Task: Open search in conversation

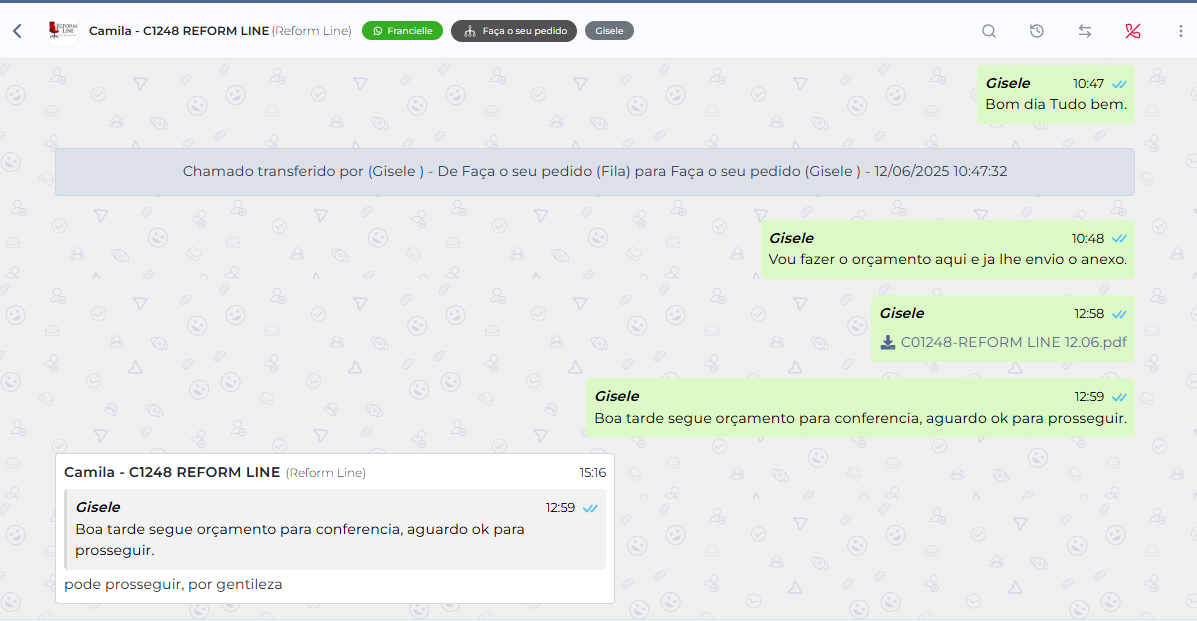Action: [989, 31]
